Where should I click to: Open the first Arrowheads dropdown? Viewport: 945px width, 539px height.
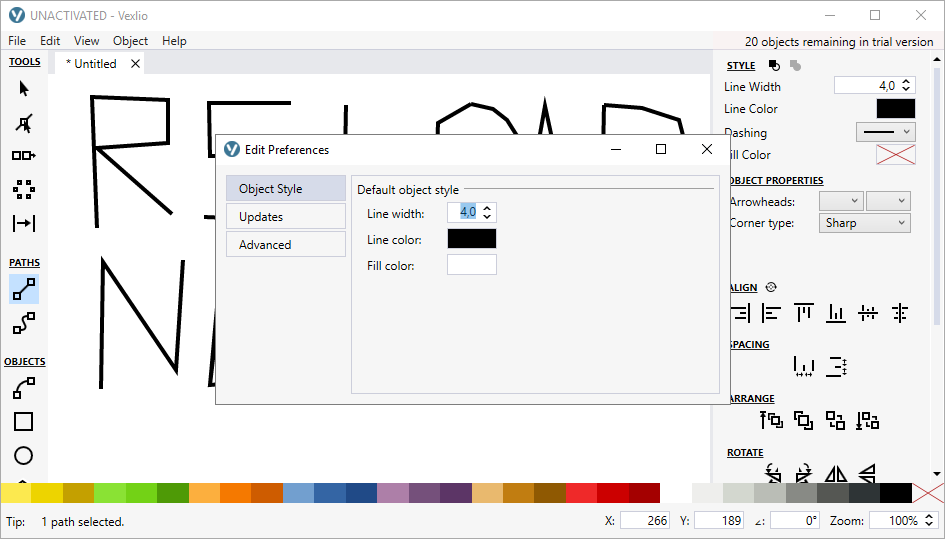tap(841, 201)
